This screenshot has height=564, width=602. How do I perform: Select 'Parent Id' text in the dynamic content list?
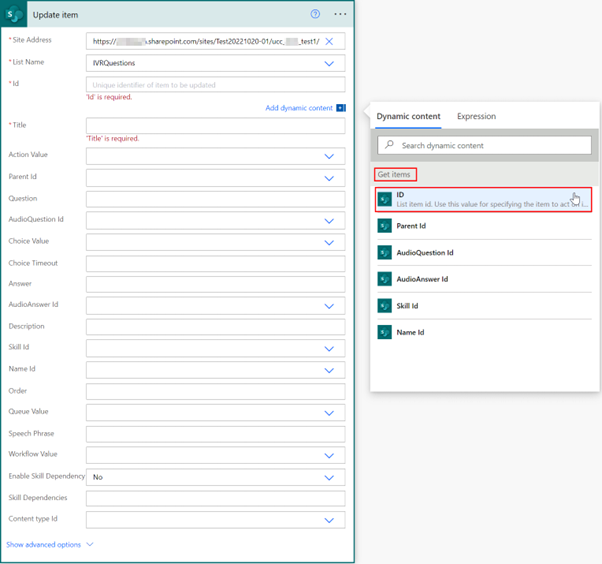click(x=411, y=226)
